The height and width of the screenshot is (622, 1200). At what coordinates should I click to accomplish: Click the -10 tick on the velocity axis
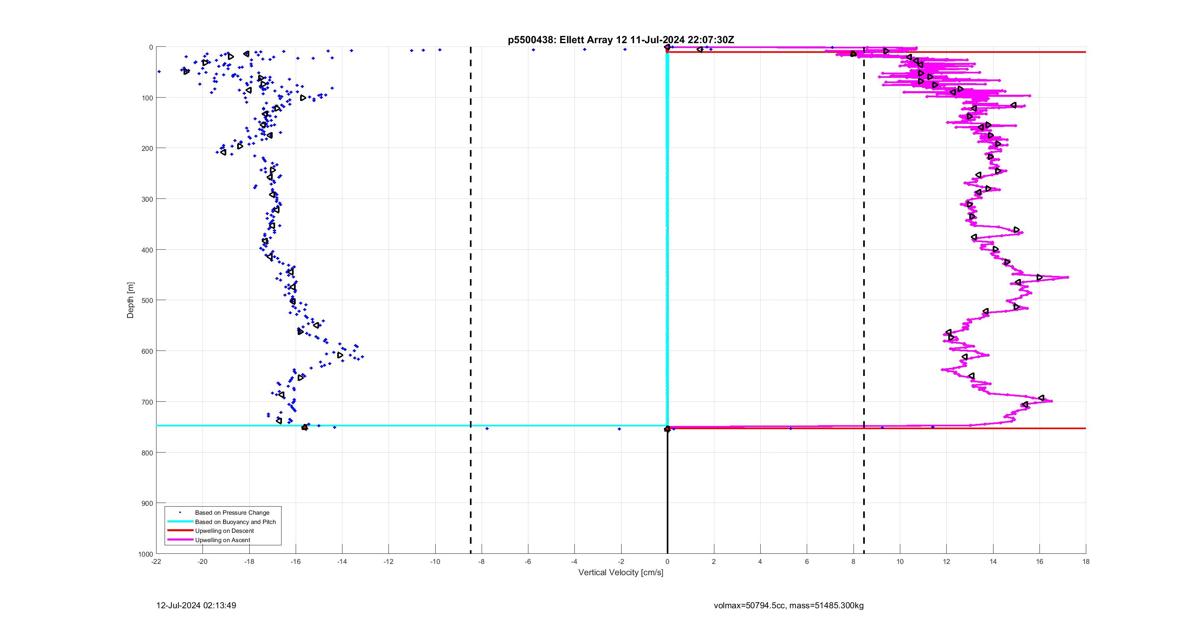pyautogui.click(x=435, y=562)
